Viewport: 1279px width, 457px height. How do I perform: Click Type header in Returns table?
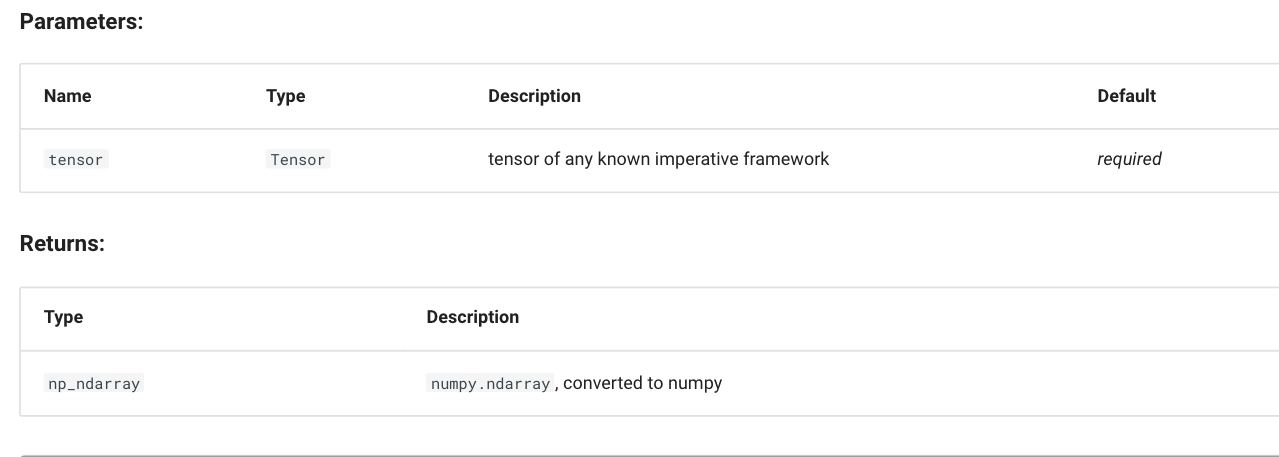coord(63,317)
